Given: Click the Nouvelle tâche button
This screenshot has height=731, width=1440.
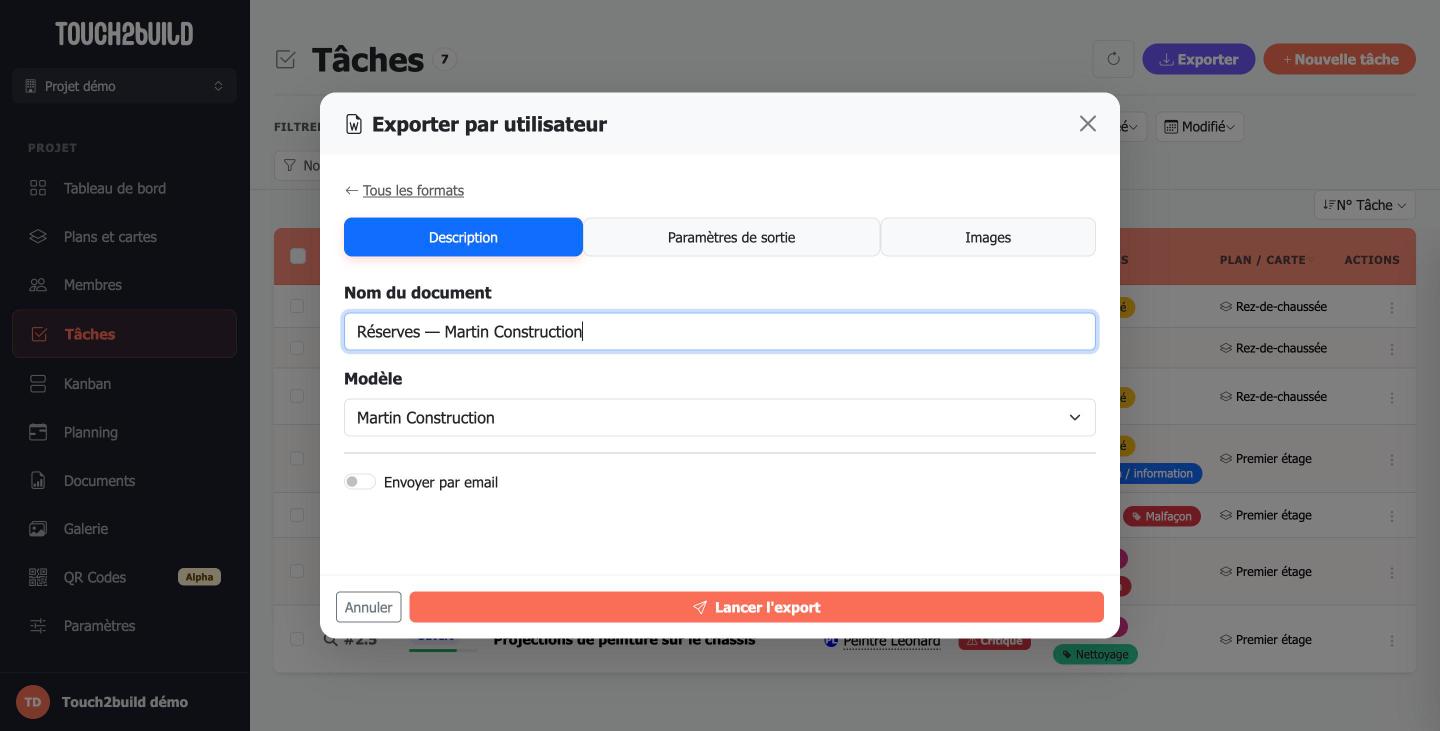Looking at the screenshot, I should [1340, 59].
